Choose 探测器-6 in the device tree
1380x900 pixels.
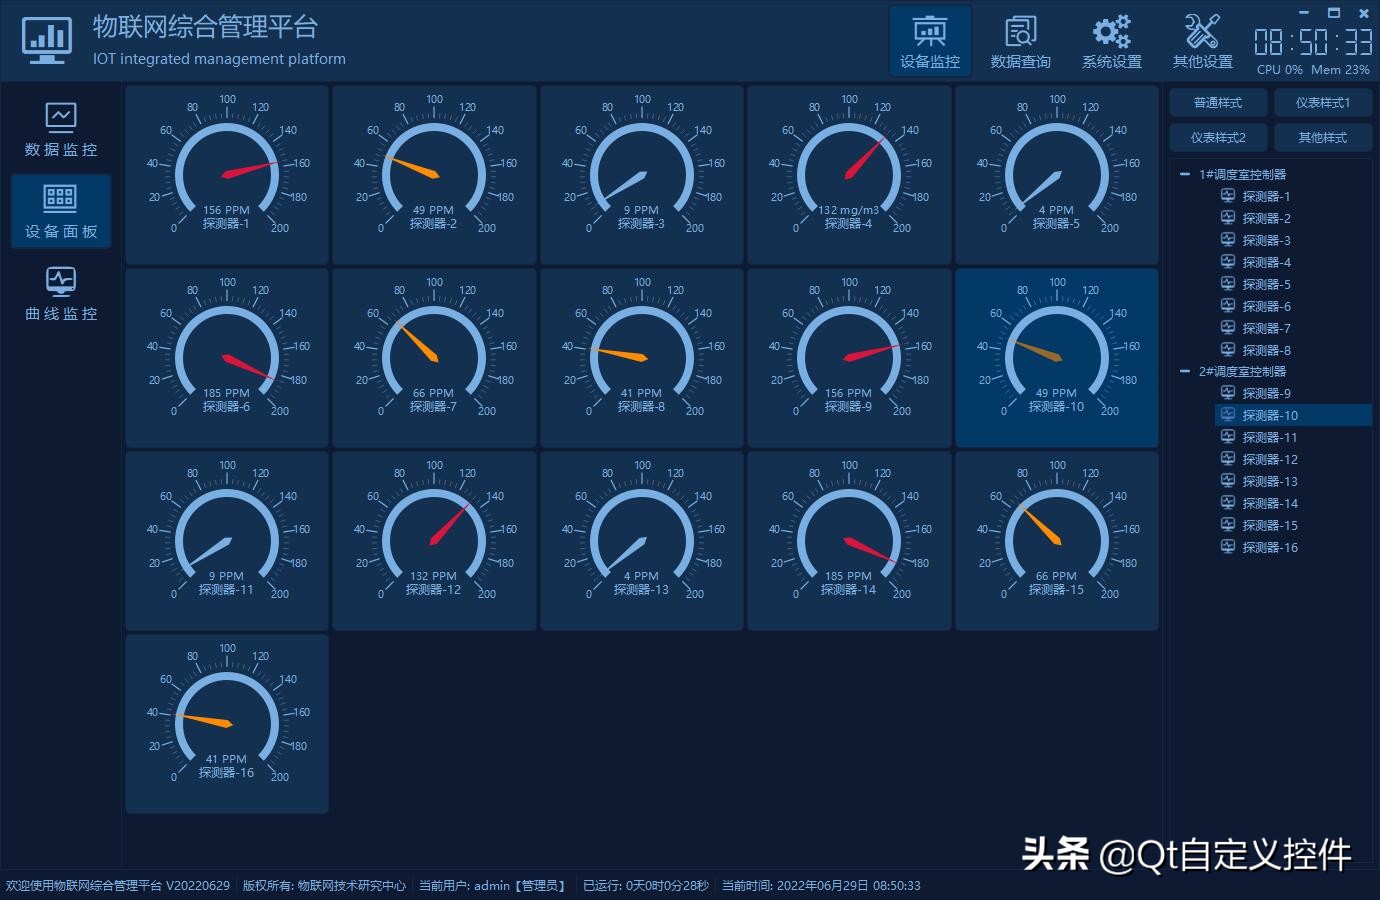[x=1266, y=306]
